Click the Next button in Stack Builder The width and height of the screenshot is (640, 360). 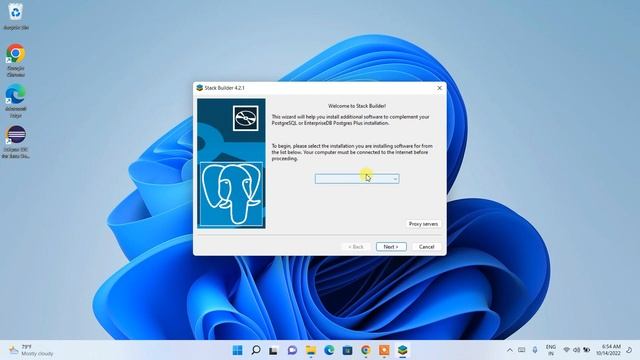pos(391,247)
